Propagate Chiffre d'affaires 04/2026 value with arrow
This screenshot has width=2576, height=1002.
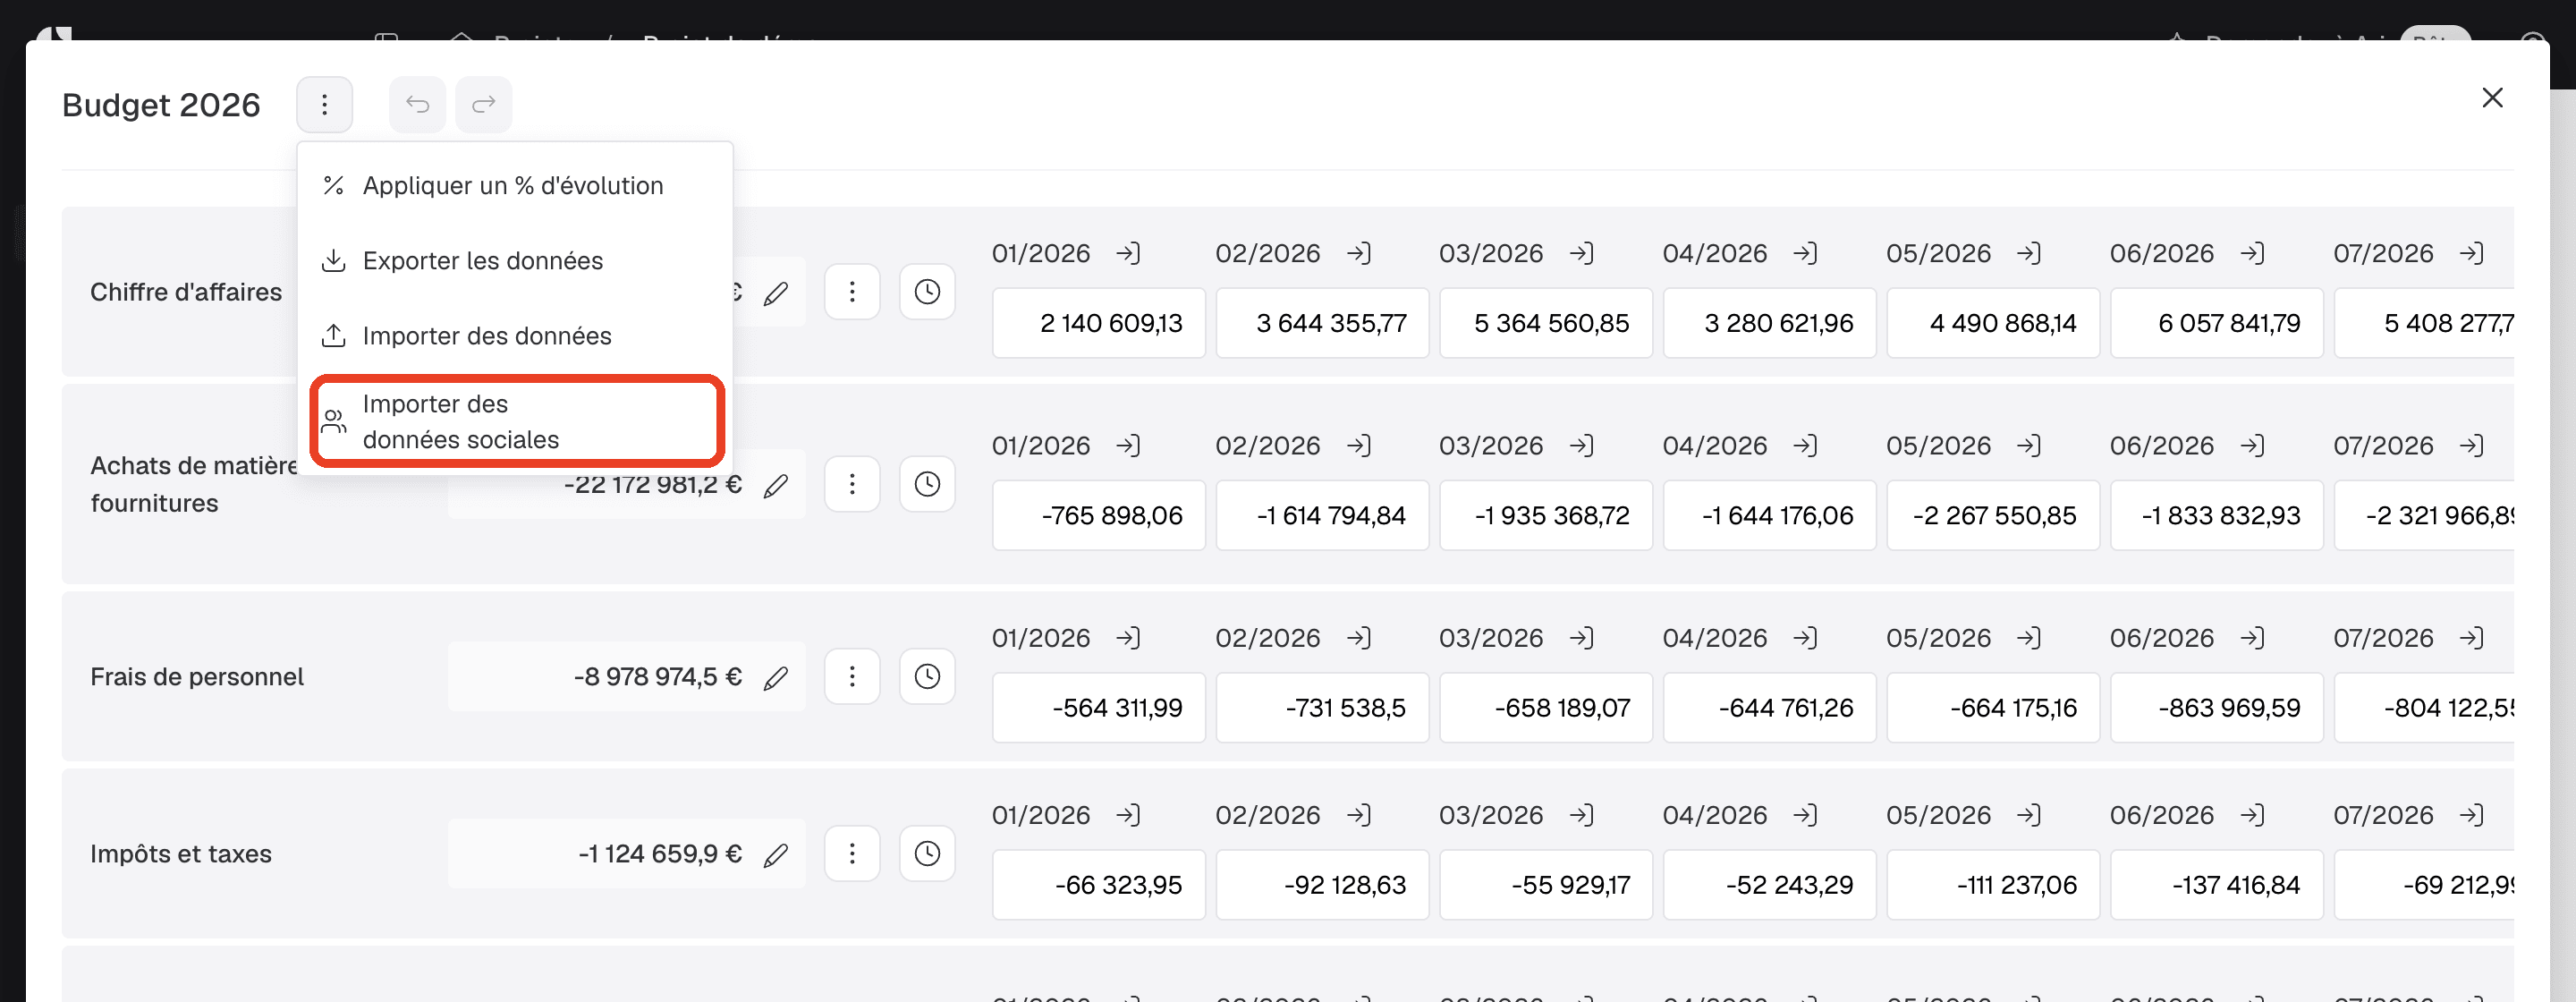[1805, 253]
